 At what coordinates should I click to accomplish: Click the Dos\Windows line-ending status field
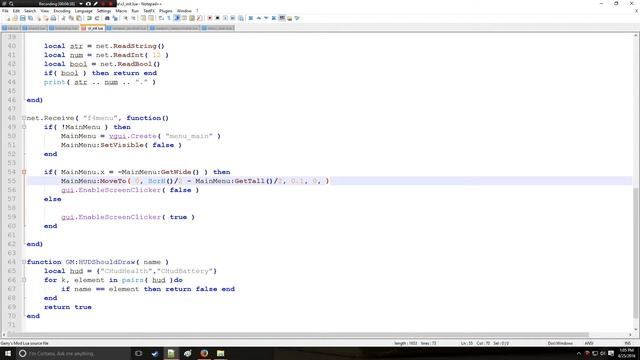pos(560,343)
